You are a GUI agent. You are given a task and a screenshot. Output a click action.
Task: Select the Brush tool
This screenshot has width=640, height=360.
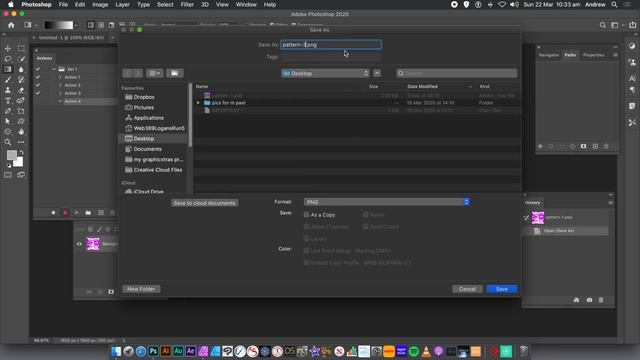8,80
